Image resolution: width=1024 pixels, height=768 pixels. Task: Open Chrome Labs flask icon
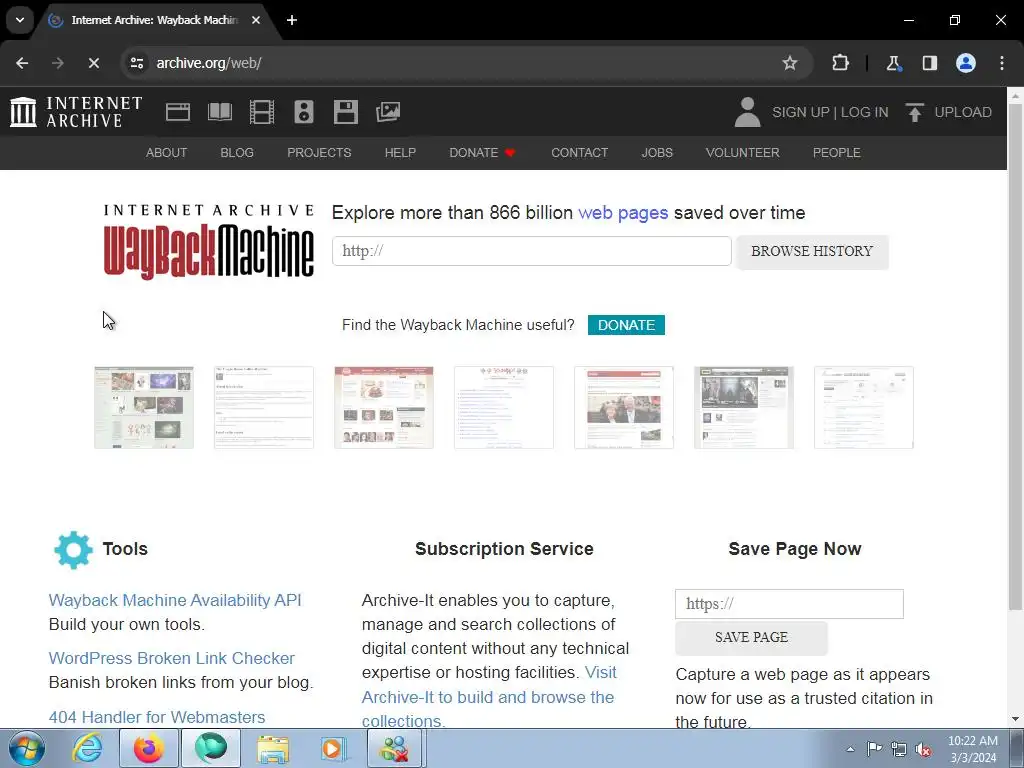(893, 63)
